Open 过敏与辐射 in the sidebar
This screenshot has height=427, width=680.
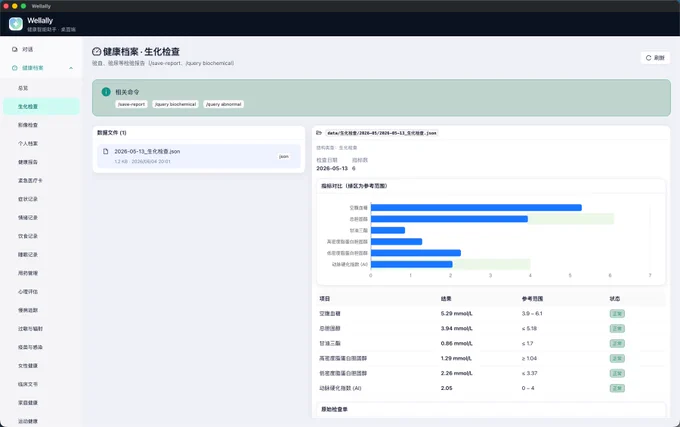click(x=41, y=329)
